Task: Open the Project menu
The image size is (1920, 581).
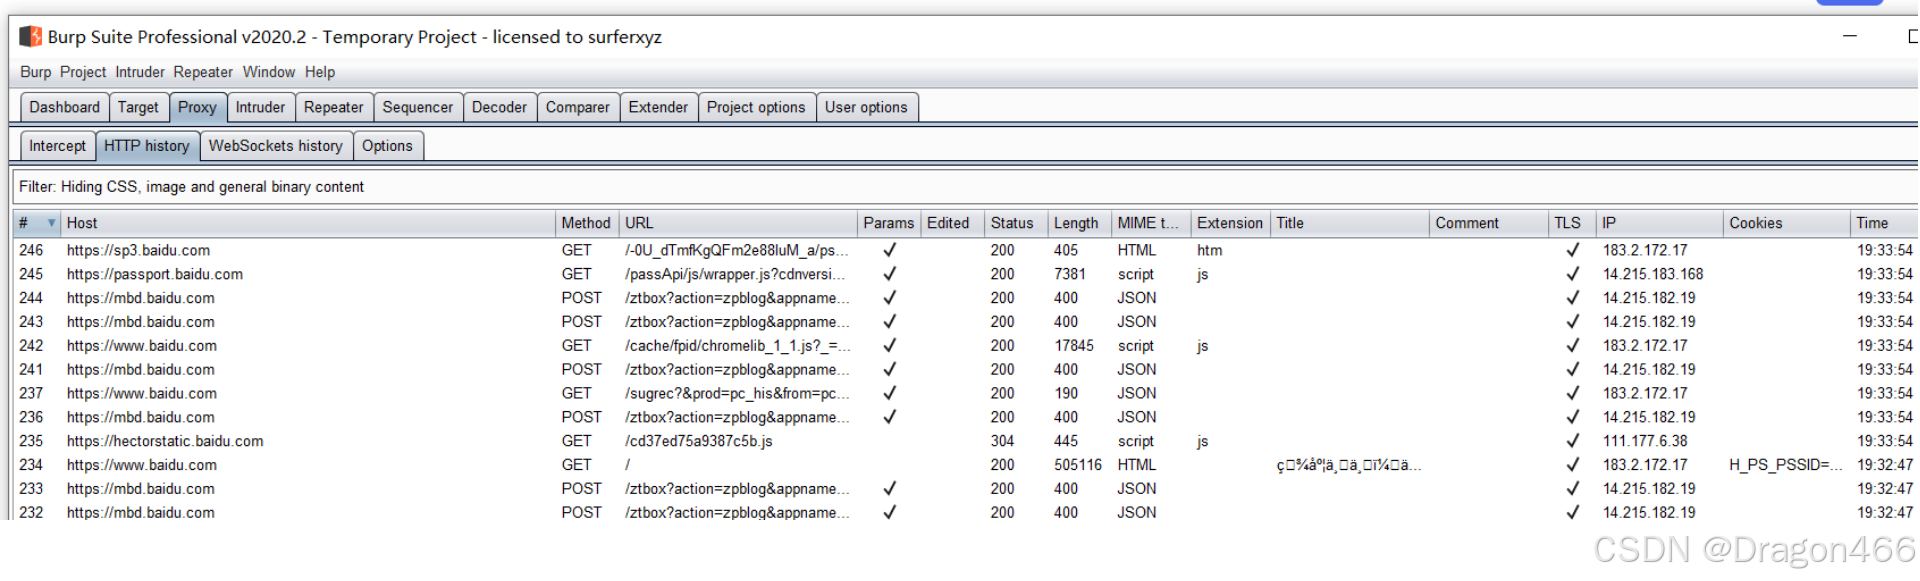Action: click(83, 72)
